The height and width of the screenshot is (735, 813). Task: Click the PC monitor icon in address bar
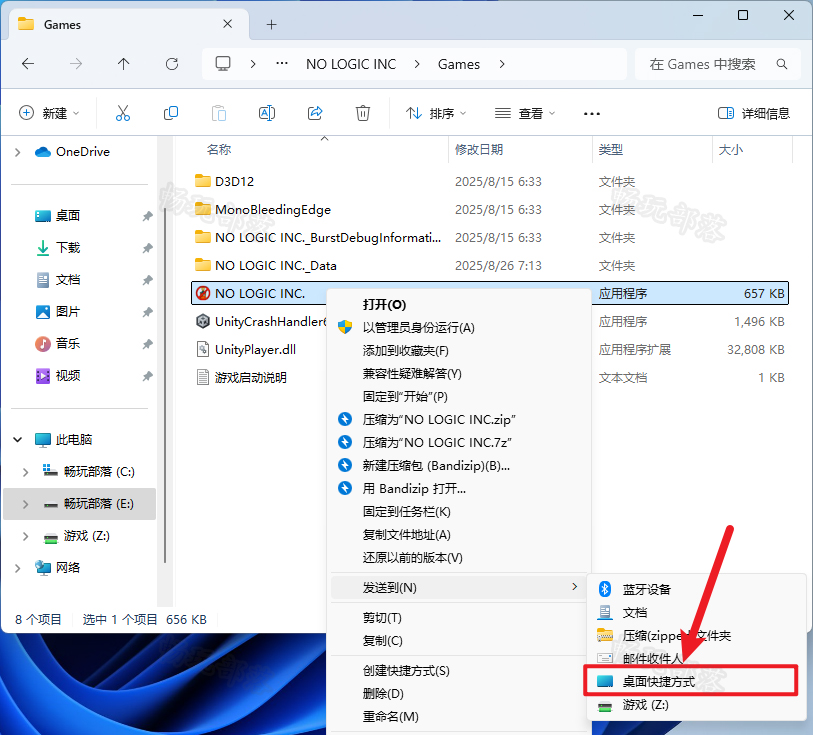click(x=223, y=64)
